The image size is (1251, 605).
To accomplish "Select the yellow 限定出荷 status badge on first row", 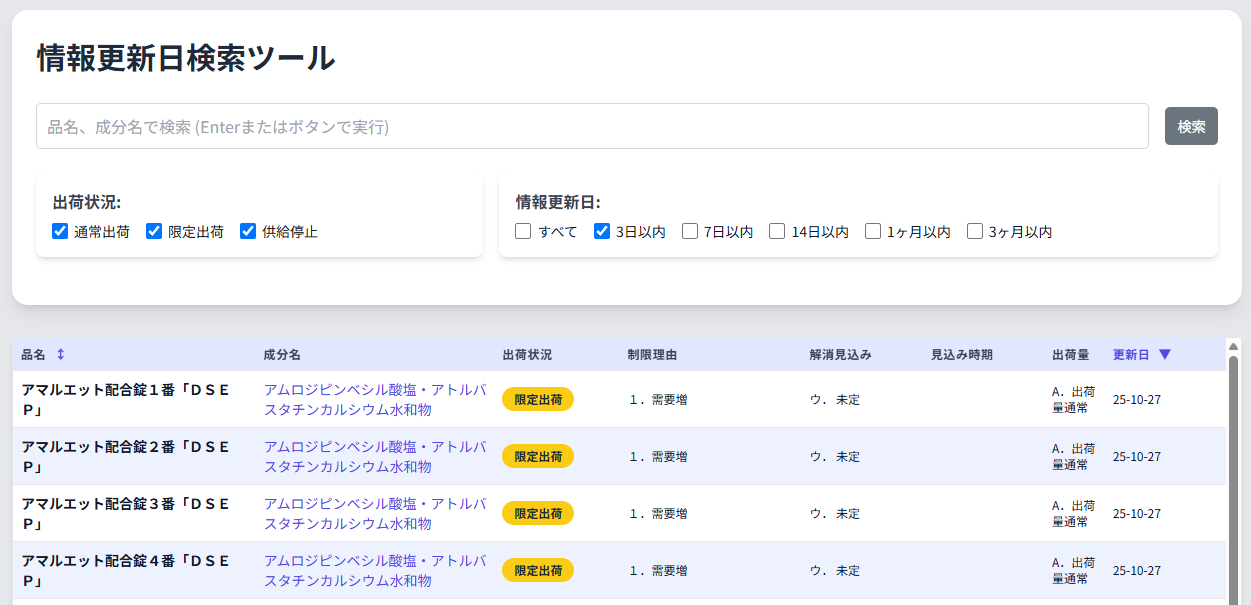I will [540, 399].
